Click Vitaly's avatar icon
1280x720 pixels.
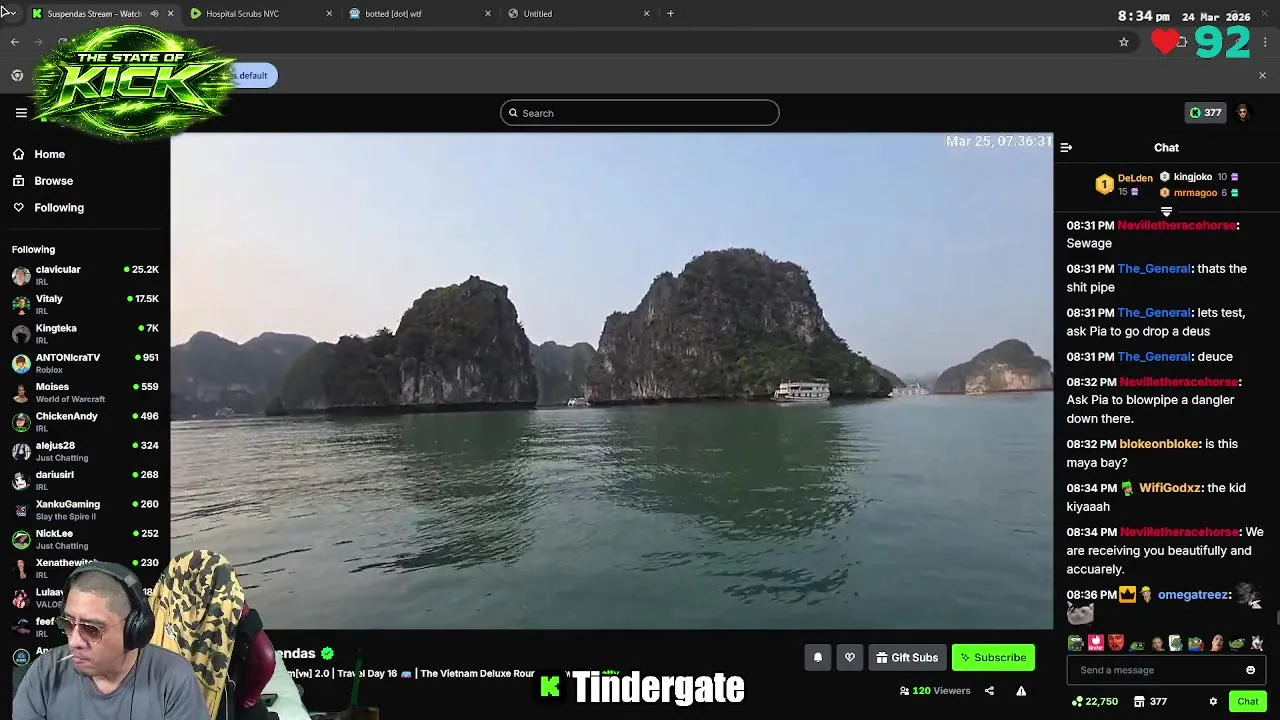pos(21,304)
